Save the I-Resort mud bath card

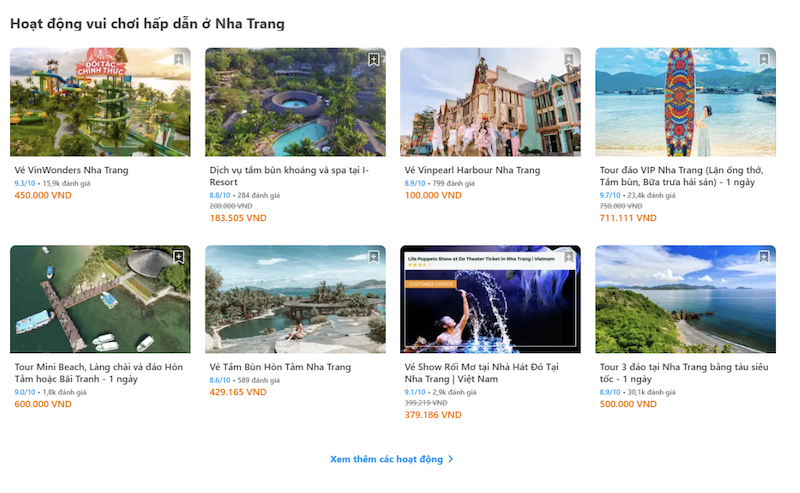coord(374,60)
